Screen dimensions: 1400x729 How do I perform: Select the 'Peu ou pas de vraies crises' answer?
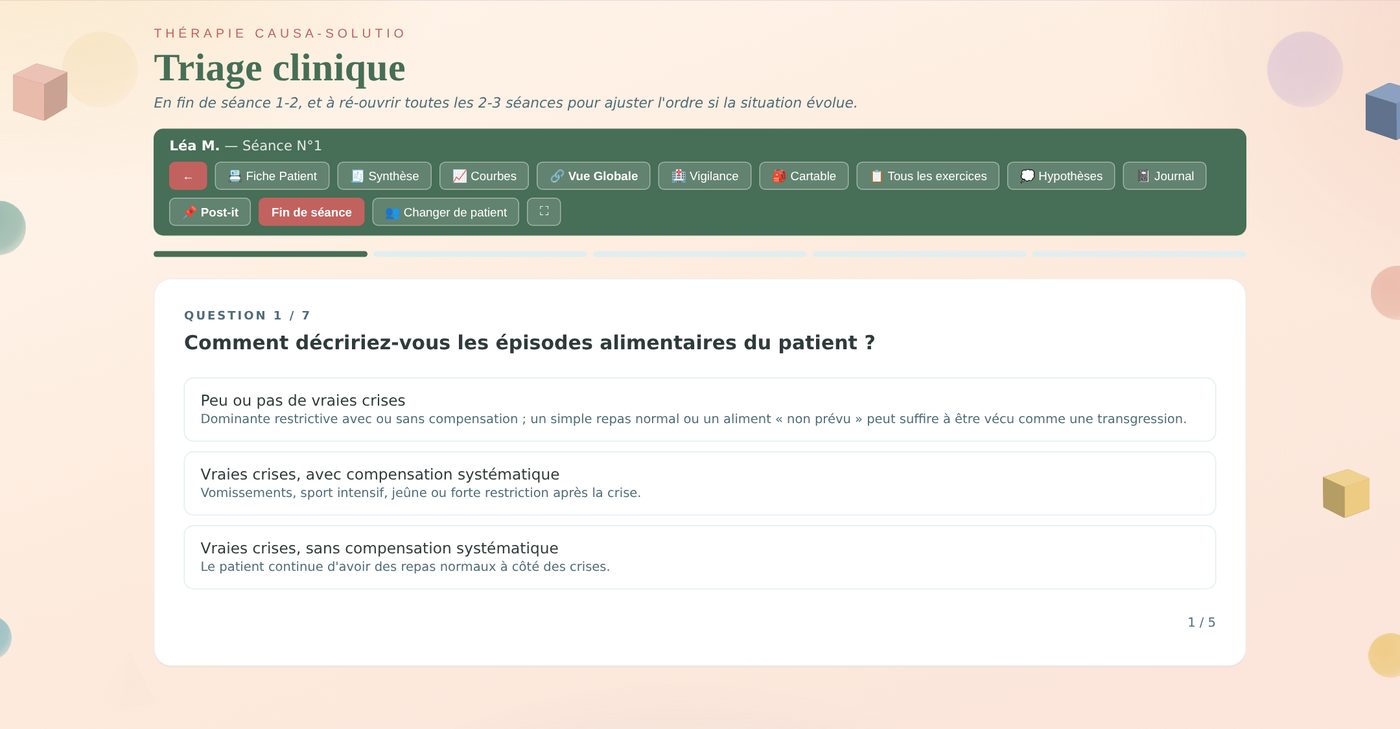700,409
